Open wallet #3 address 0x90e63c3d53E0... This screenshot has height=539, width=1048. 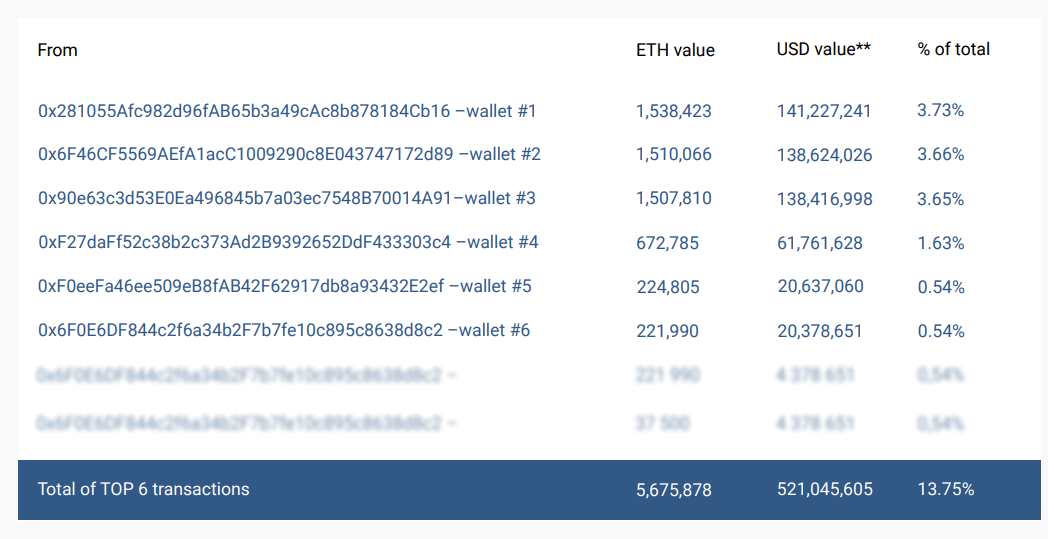point(287,199)
